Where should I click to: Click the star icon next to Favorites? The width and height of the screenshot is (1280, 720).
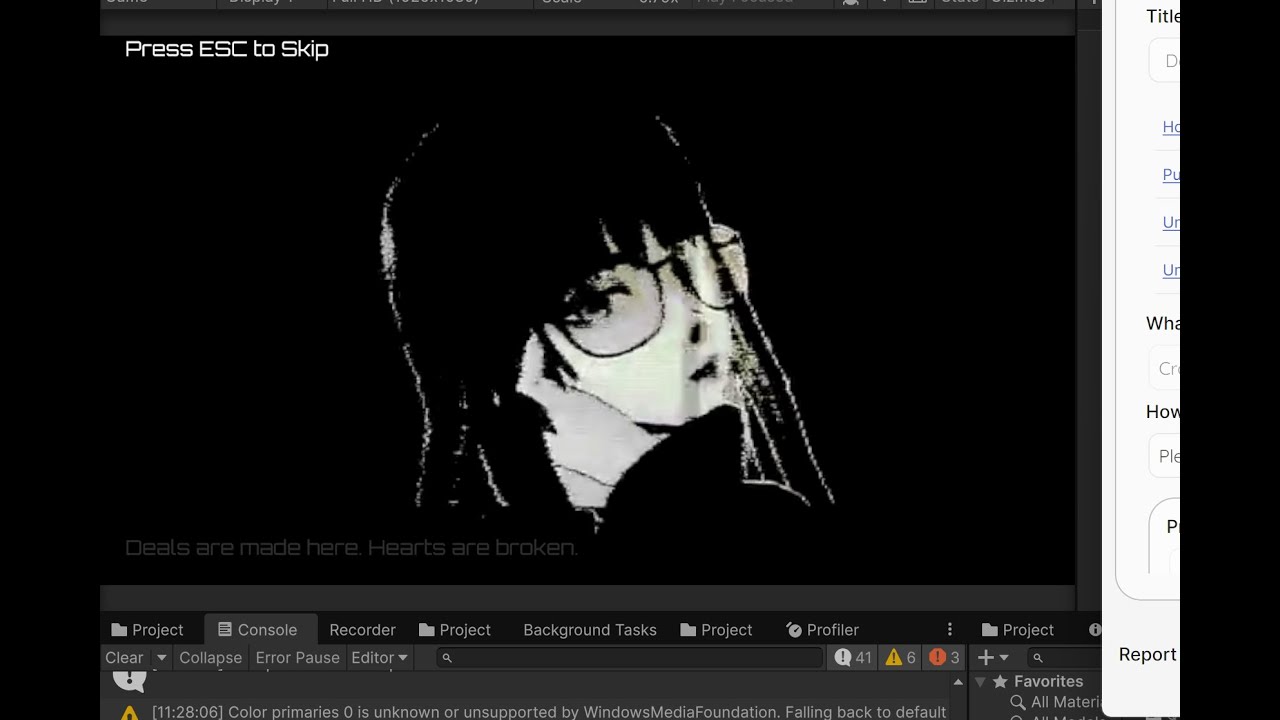pos(1000,682)
